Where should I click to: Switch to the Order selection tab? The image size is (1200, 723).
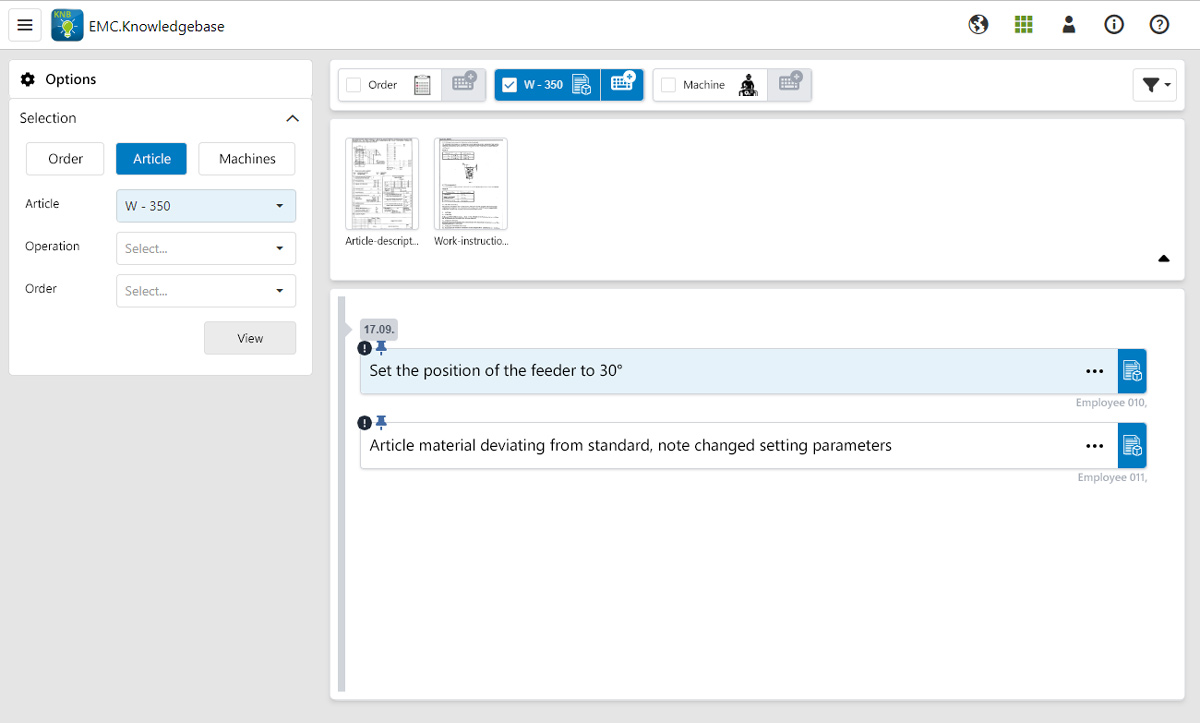click(66, 159)
